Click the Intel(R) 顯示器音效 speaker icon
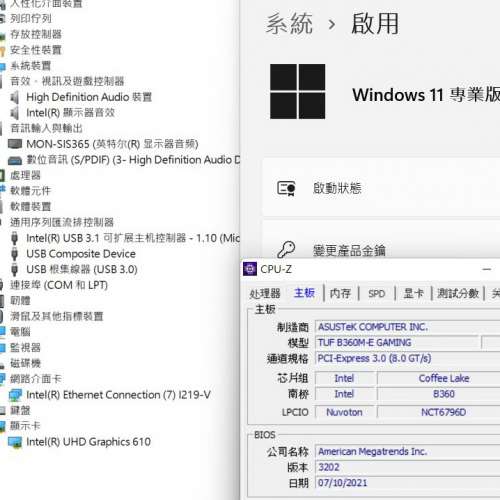 [14, 113]
